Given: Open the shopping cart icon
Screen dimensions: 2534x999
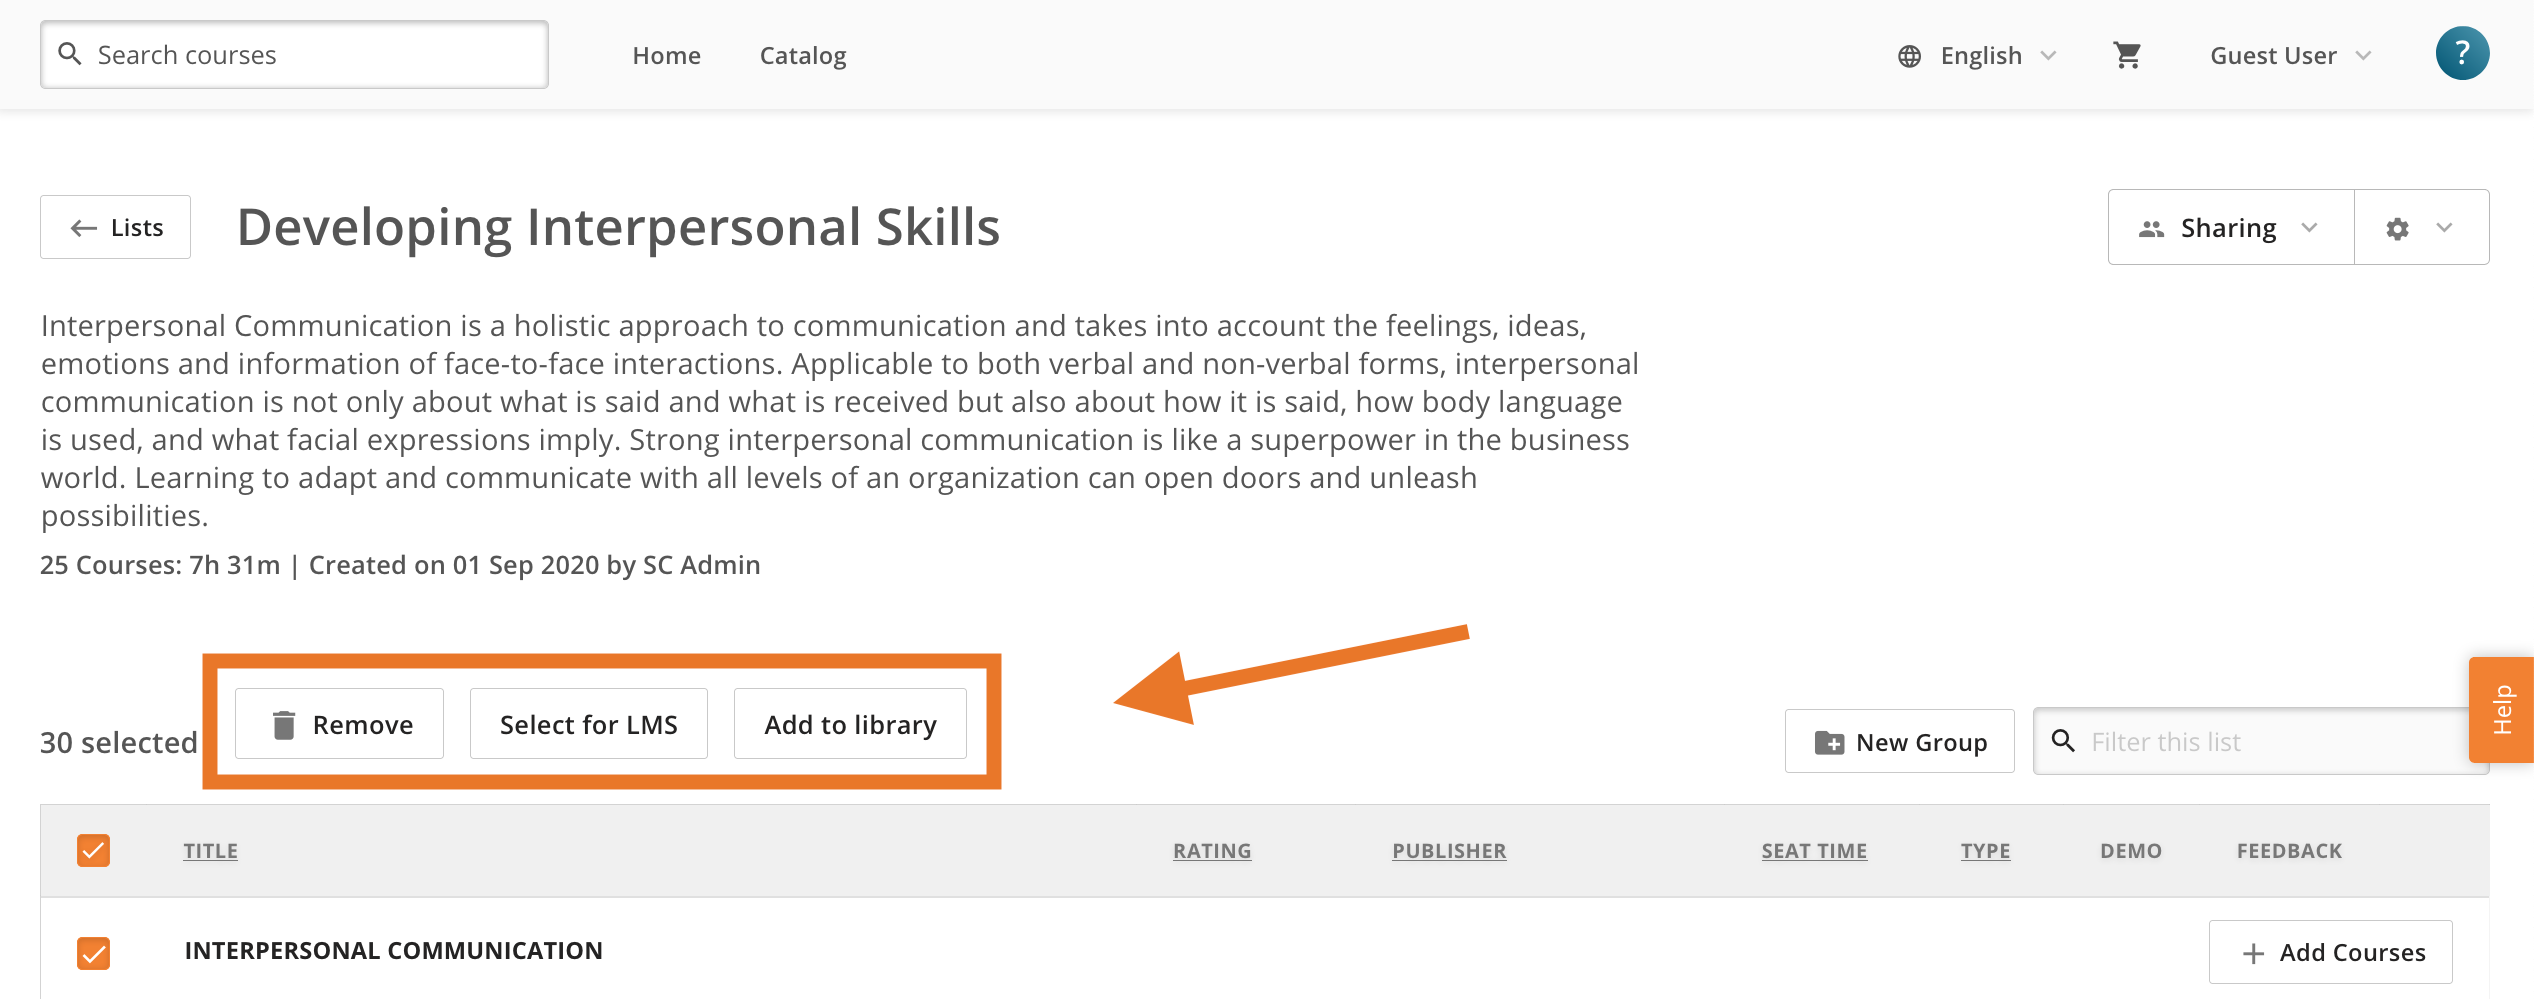Looking at the screenshot, I should [x=2127, y=55].
